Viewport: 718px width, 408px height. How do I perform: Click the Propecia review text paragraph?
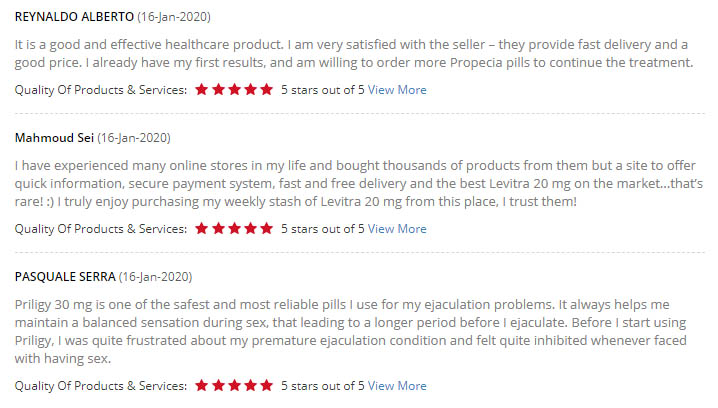pos(354,54)
